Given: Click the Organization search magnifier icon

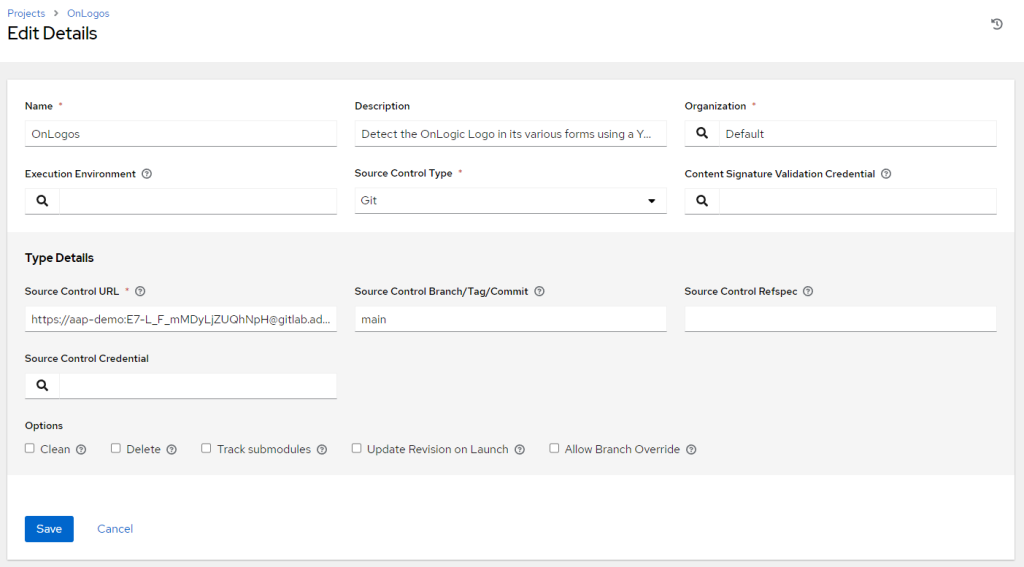Looking at the screenshot, I should pos(702,133).
